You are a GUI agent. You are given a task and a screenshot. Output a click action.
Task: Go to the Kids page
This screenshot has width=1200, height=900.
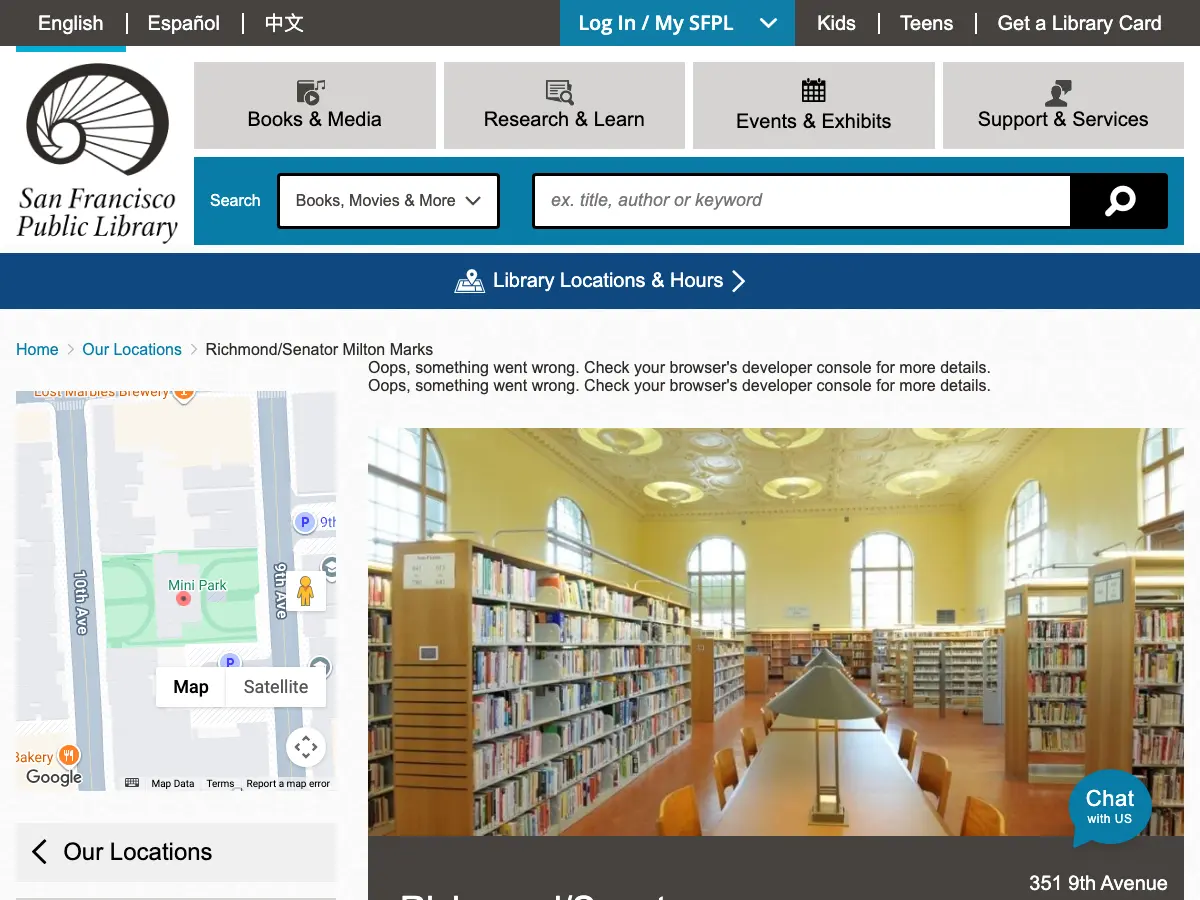836,23
